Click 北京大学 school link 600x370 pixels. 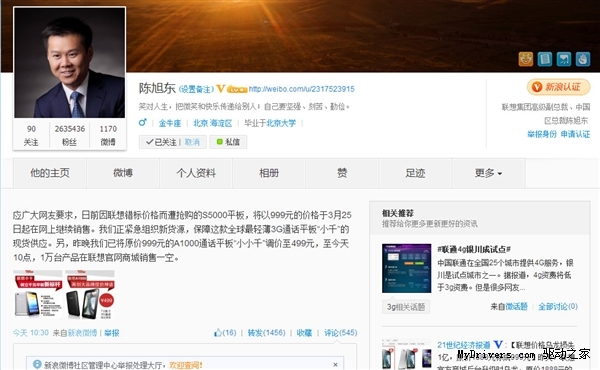tap(281, 123)
